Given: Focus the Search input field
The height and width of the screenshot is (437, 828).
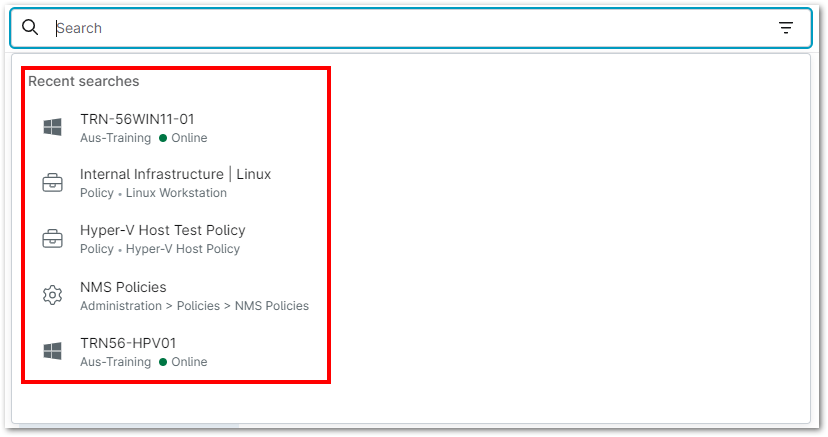Looking at the screenshot, I should click(400, 28).
